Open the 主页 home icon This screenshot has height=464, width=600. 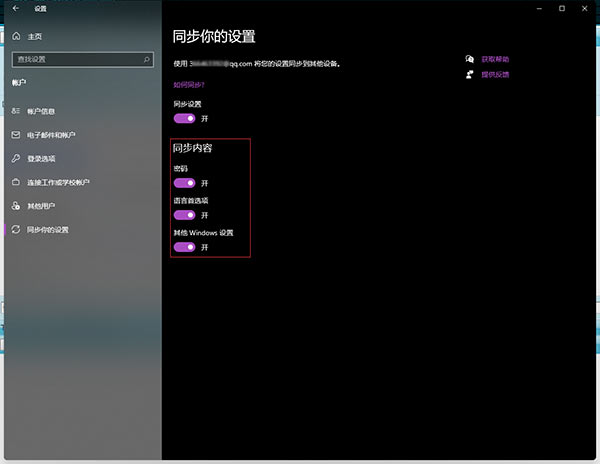16,36
